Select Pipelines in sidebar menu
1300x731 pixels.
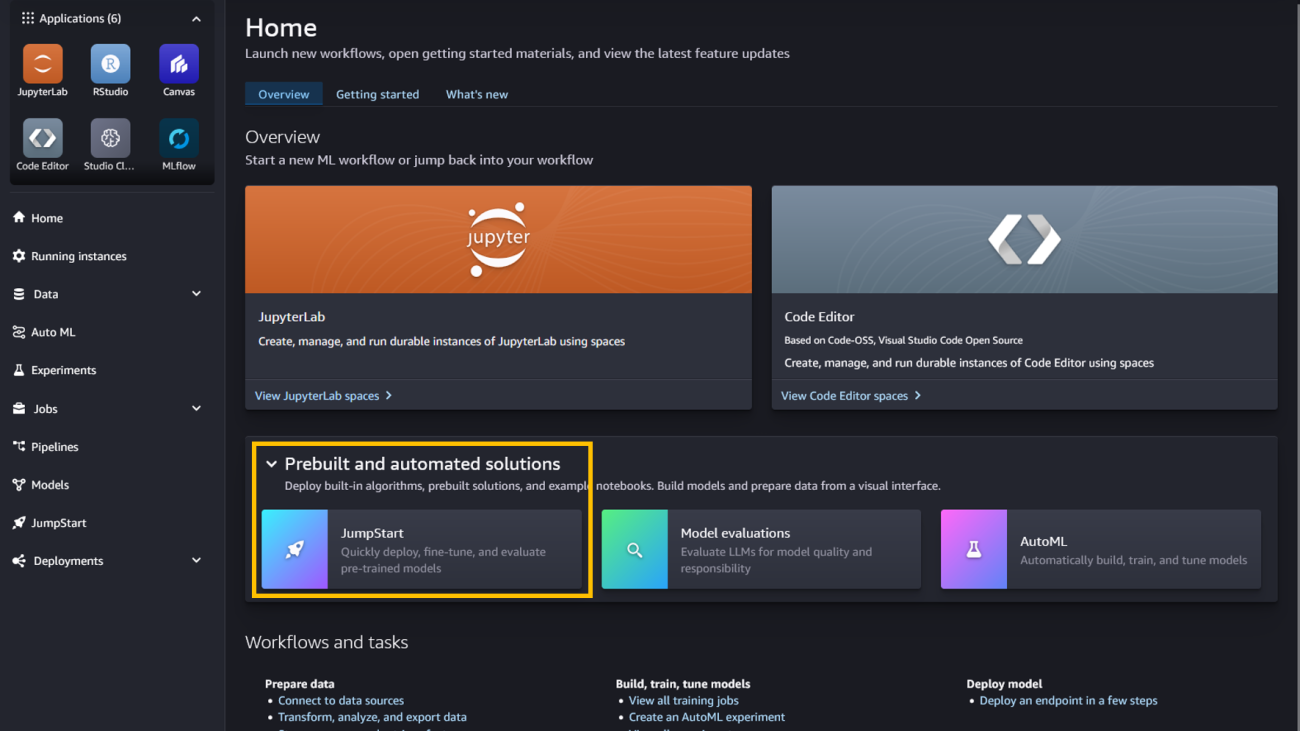54,447
